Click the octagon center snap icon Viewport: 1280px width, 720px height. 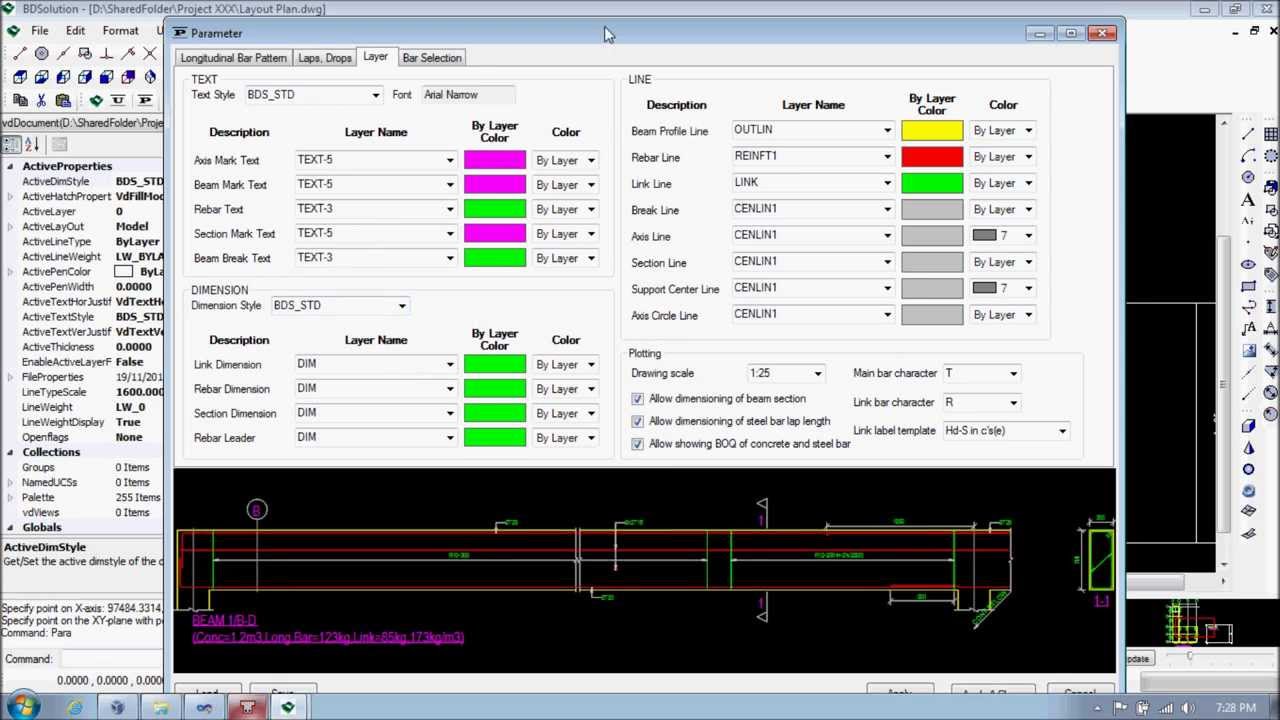(42, 54)
